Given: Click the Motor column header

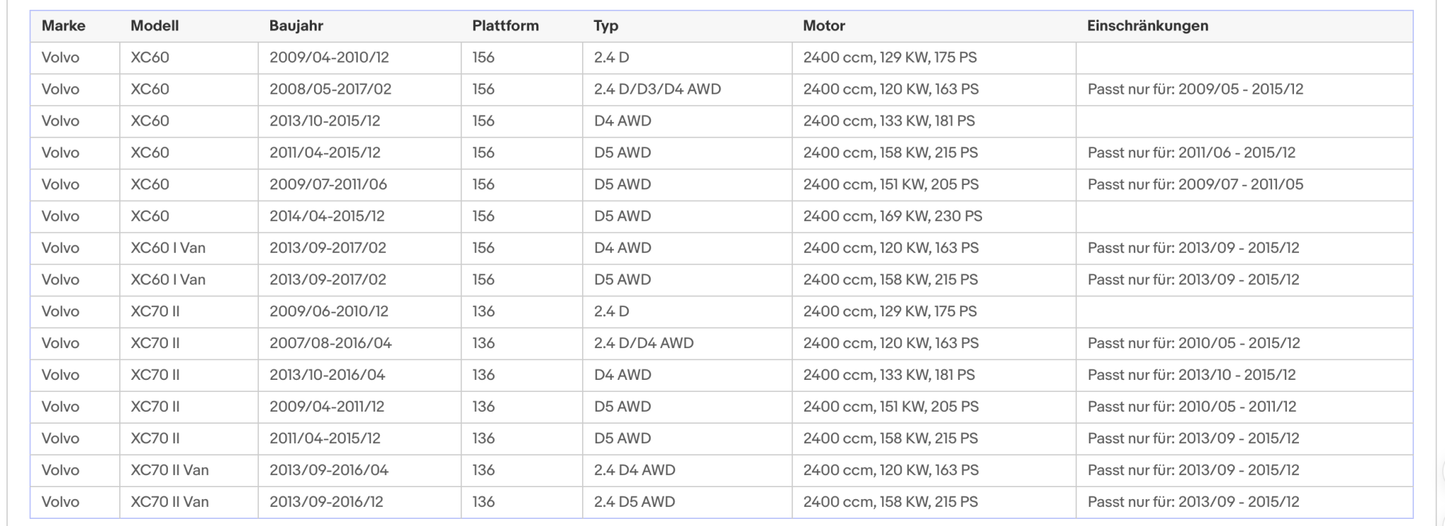Looking at the screenshot, I should (x=823, y=26).
